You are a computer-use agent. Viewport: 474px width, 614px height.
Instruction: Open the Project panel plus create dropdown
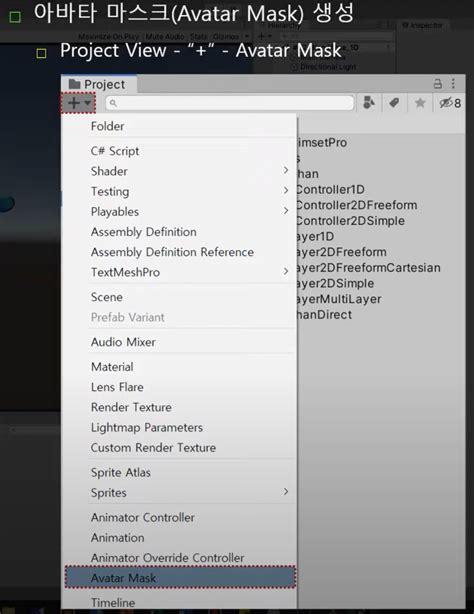pyautogui.click(x=78, y=103)
